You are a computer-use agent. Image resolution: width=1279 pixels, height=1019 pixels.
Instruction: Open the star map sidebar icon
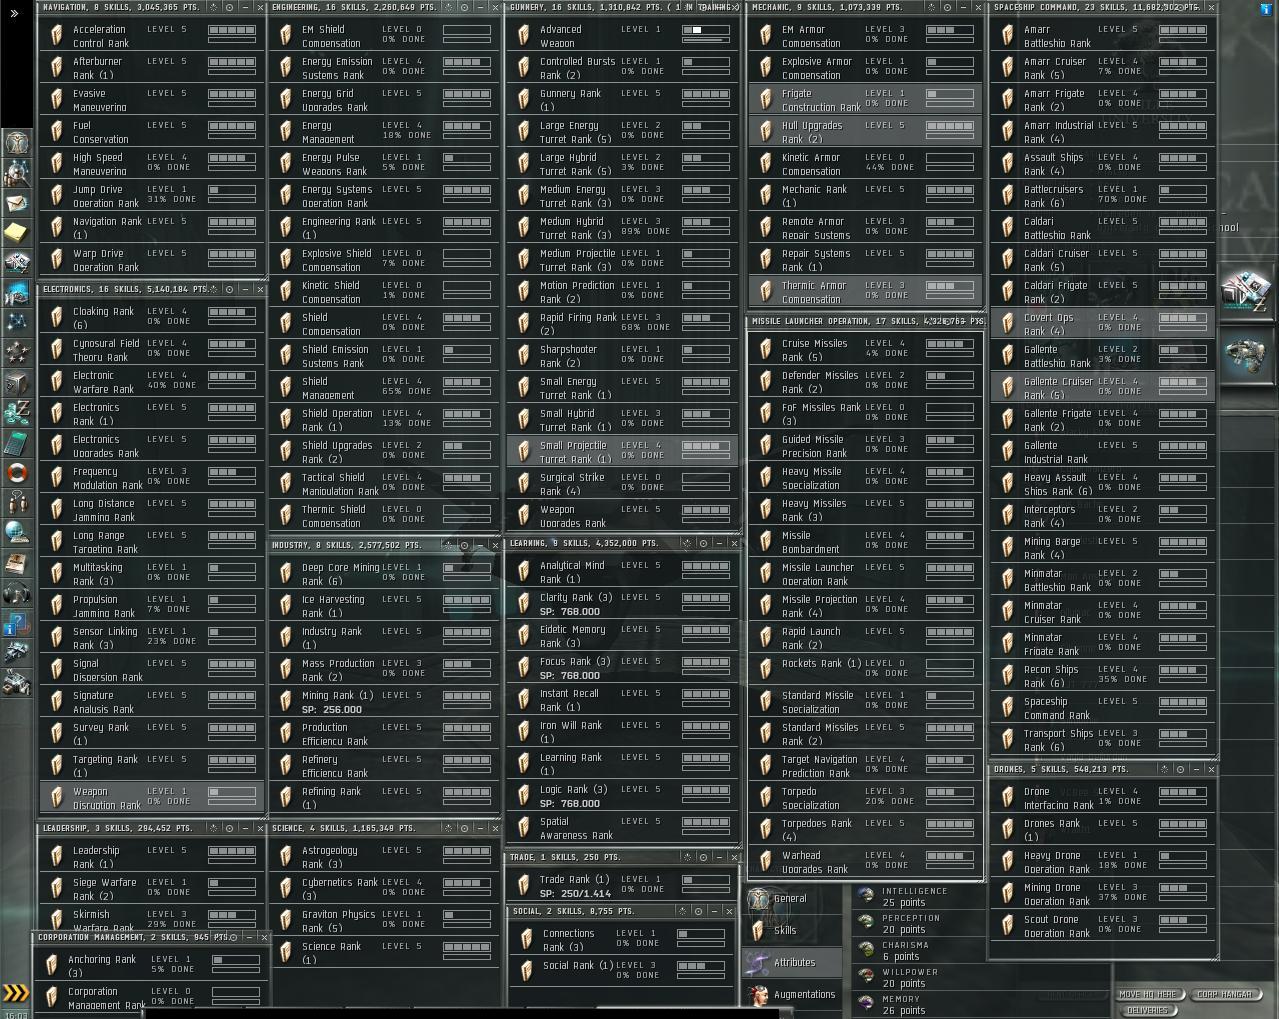(16, 322)
